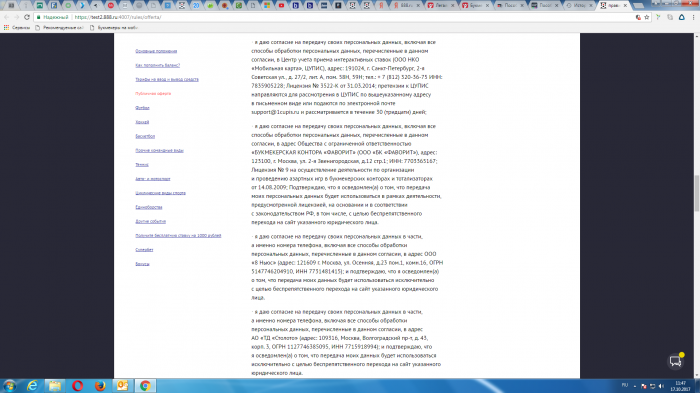This screenshot has width=700, height=393.
Task: Open the 'Футбол' rules link
Action: [x=142, y=108]
